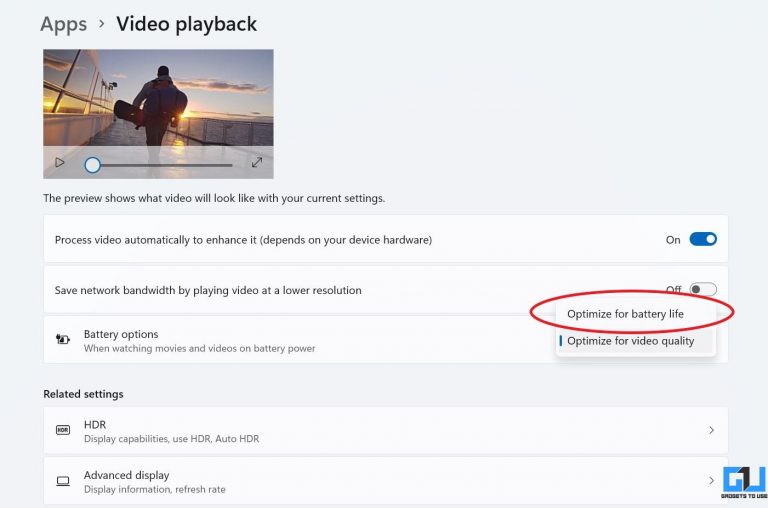Click the breadcrumb separator chevron

tap(101, 24)
